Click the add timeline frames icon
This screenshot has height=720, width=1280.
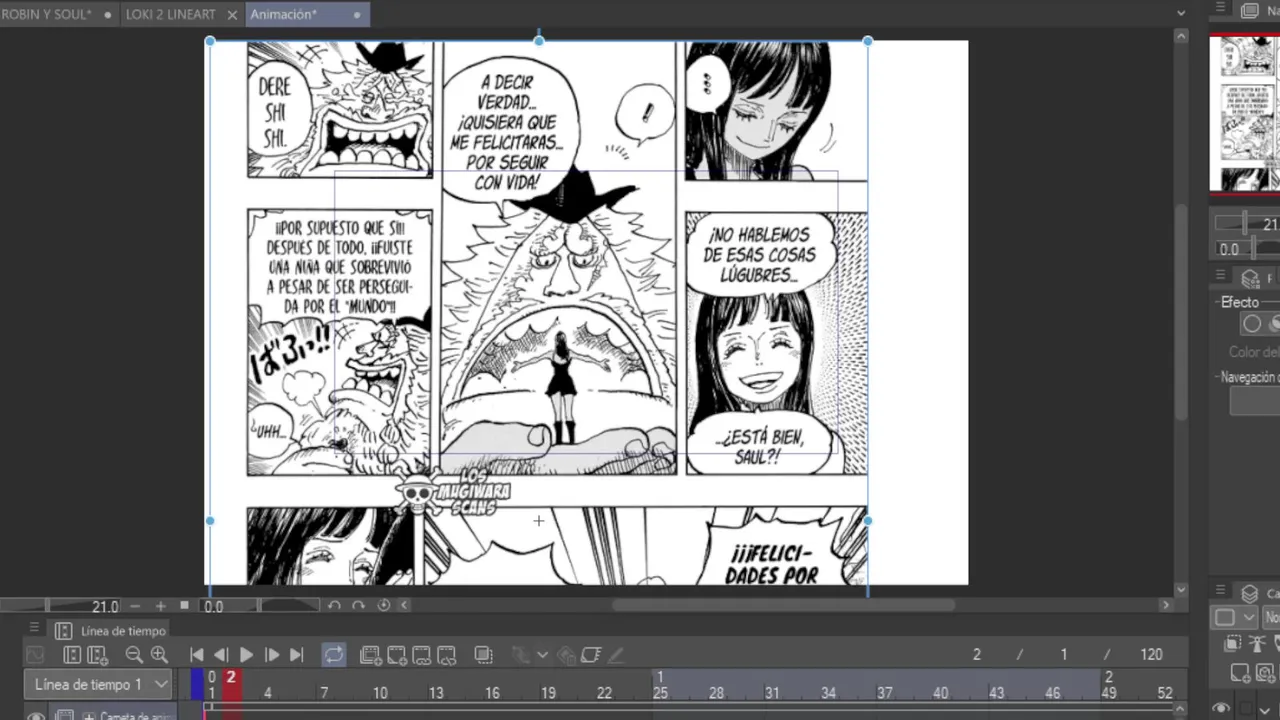pyautogui.click(x=97, y=655)
